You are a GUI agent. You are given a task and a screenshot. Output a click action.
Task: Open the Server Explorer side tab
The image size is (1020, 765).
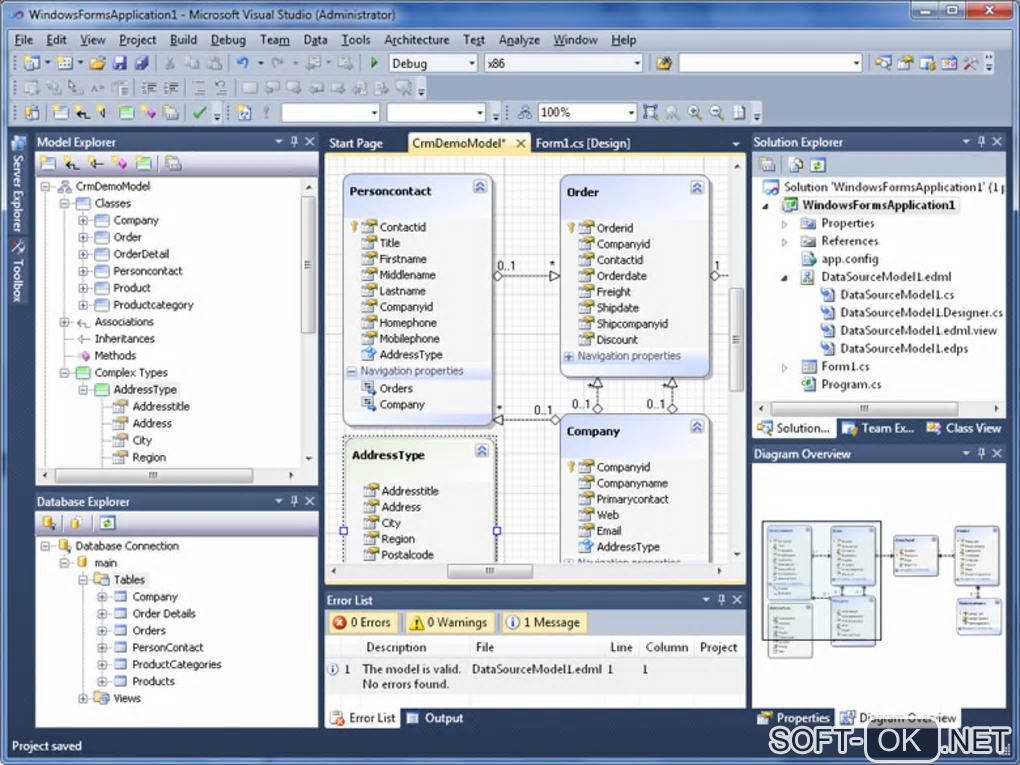pyautogui.click(x=18, y=184)
